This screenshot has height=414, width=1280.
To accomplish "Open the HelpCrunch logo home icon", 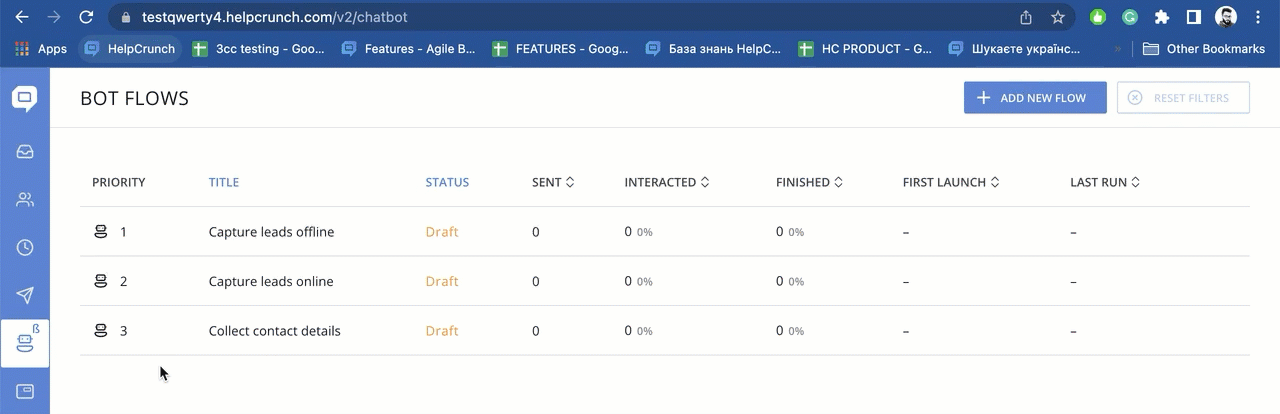I will click(25, 98).
